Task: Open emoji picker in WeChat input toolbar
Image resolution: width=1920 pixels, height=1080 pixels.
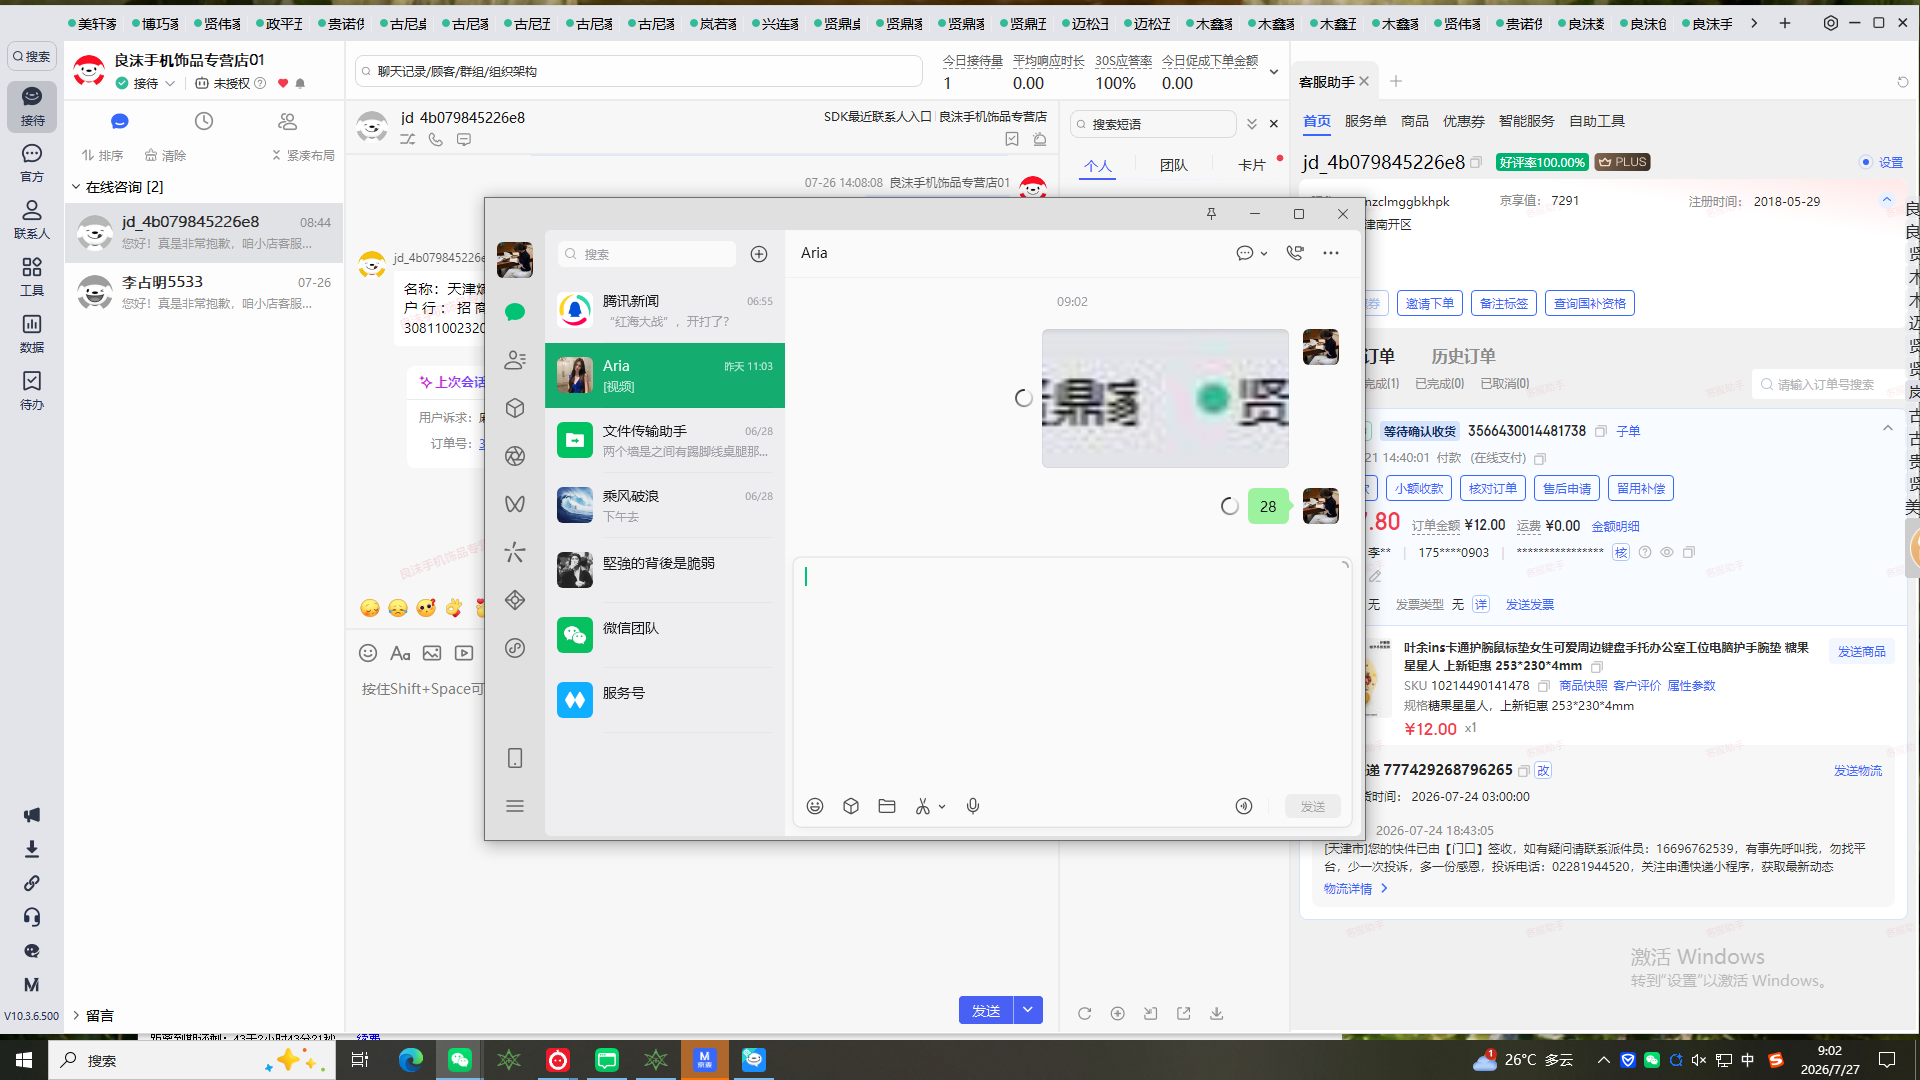Action: tap(815, 806)
